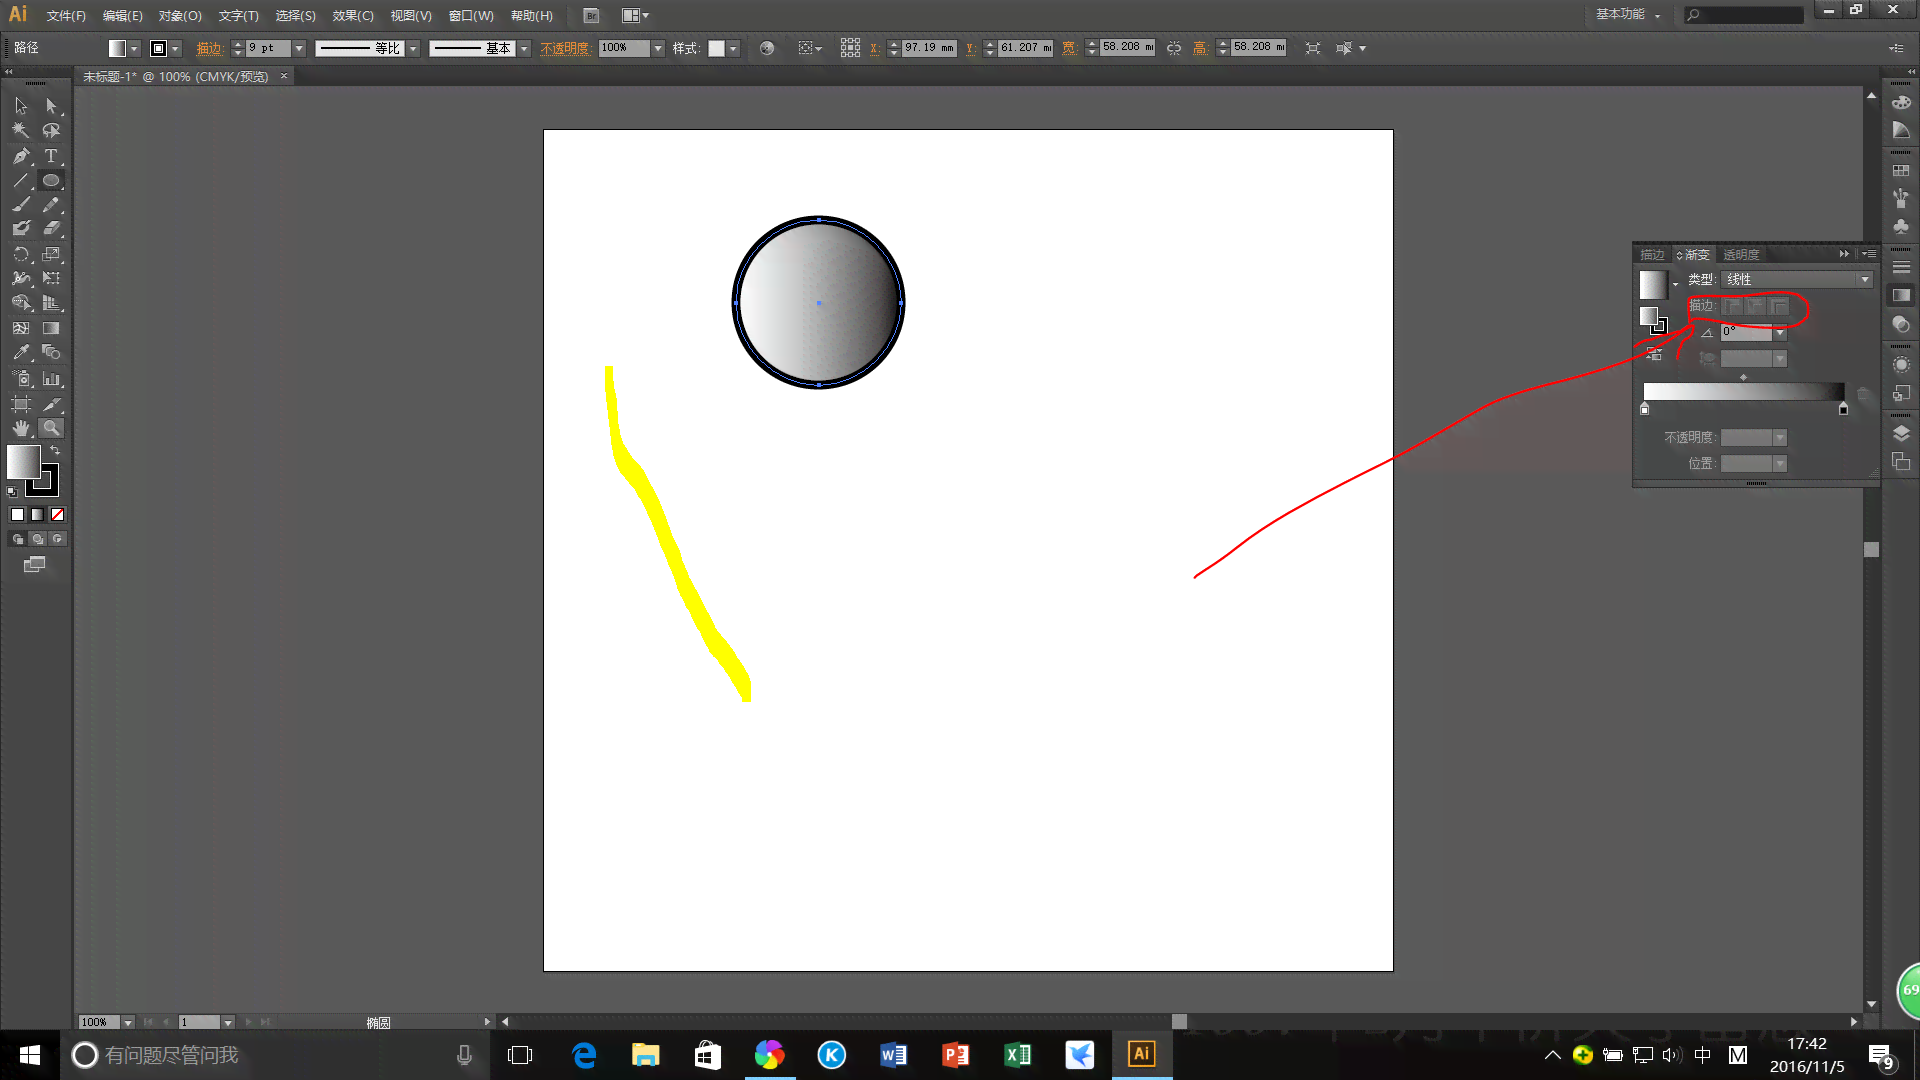The width and height of the screenshot is (1920, 1080).
Task: Click the 效果 (Effect) menu
Action: [x=349, y=15]
